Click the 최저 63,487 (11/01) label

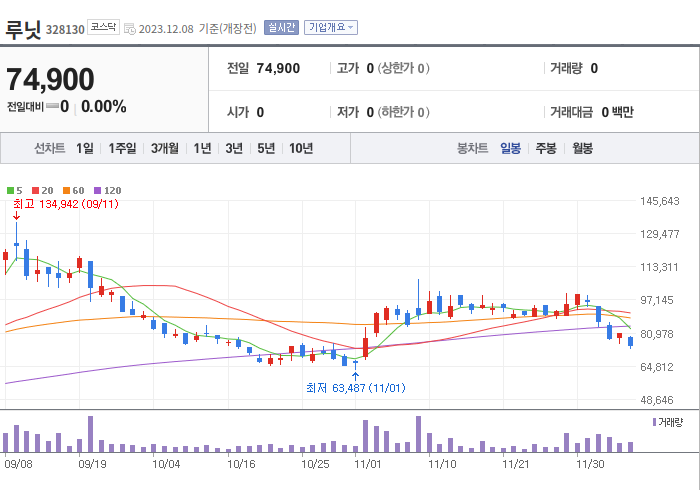pyautogui.click(x=356, y=388)
